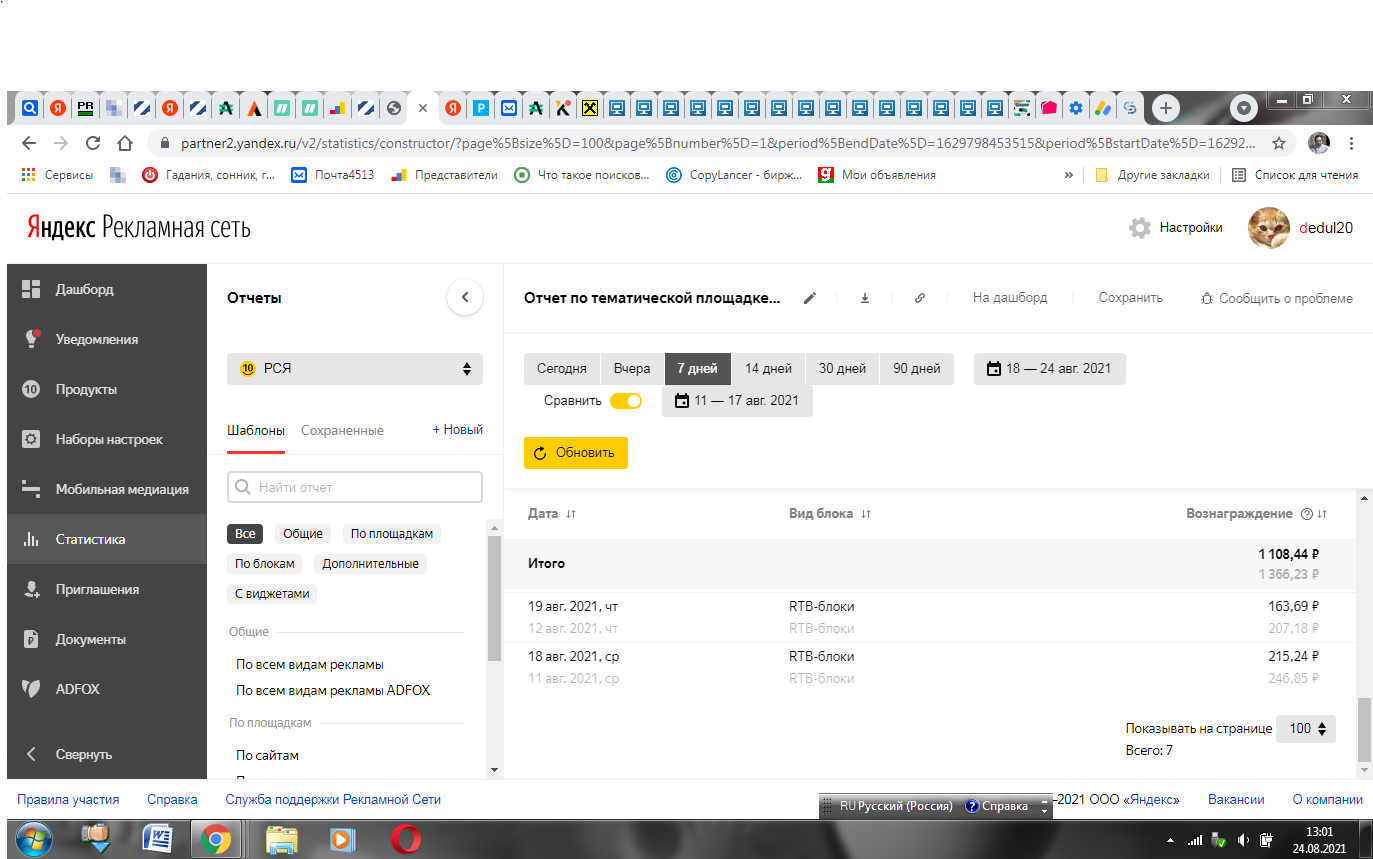Viewport: 1373px width, 859px height.
Task: Toggle the Сравнить switch
Action: click(626, 401)
